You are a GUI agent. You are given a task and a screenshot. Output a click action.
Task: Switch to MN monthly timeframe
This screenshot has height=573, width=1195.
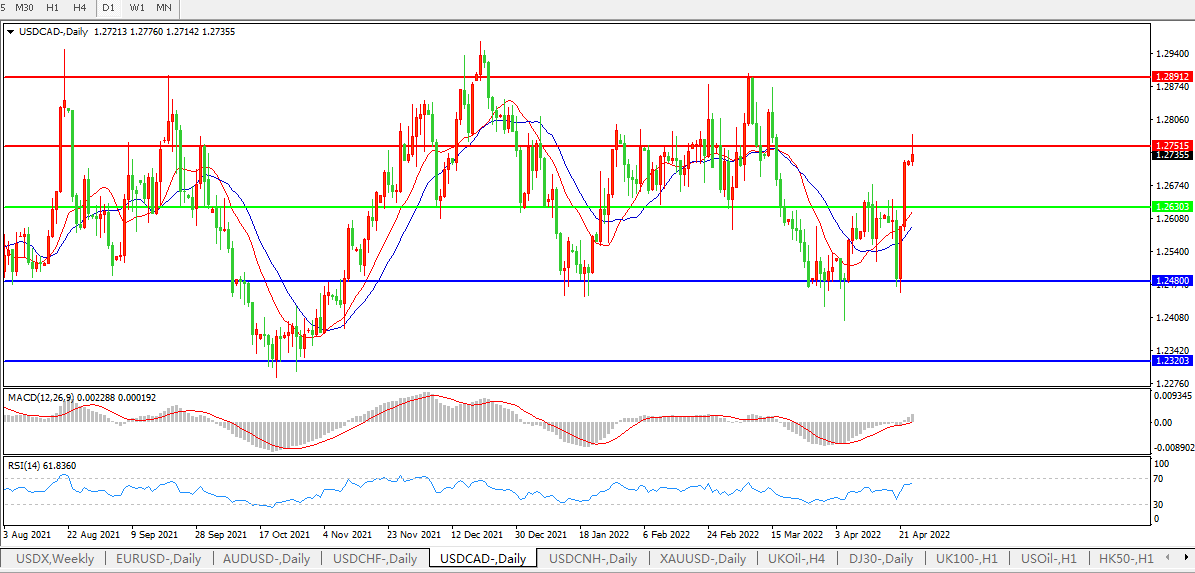coord(164,8)
